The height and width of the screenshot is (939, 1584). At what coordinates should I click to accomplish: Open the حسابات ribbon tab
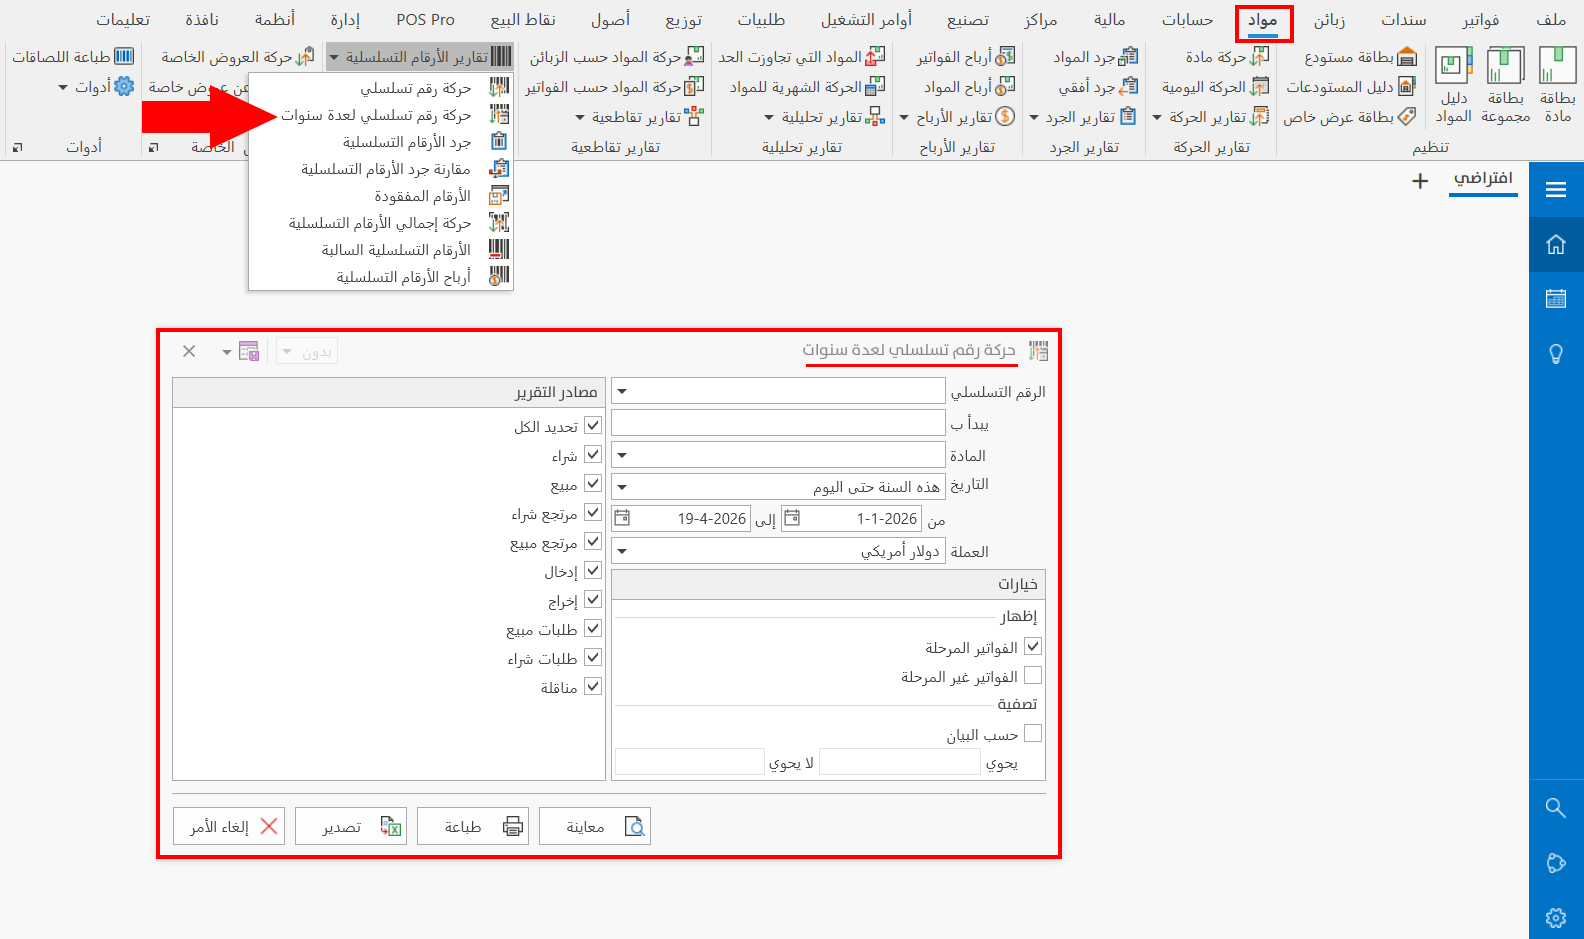coord(1187,21)
